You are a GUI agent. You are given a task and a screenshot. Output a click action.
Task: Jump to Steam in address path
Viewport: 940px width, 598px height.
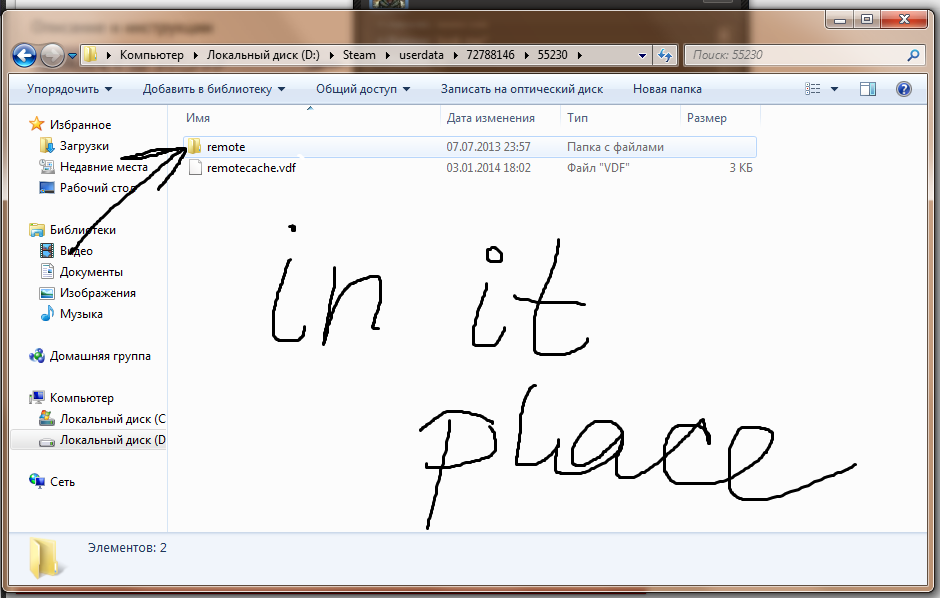(x=359, y=55)
